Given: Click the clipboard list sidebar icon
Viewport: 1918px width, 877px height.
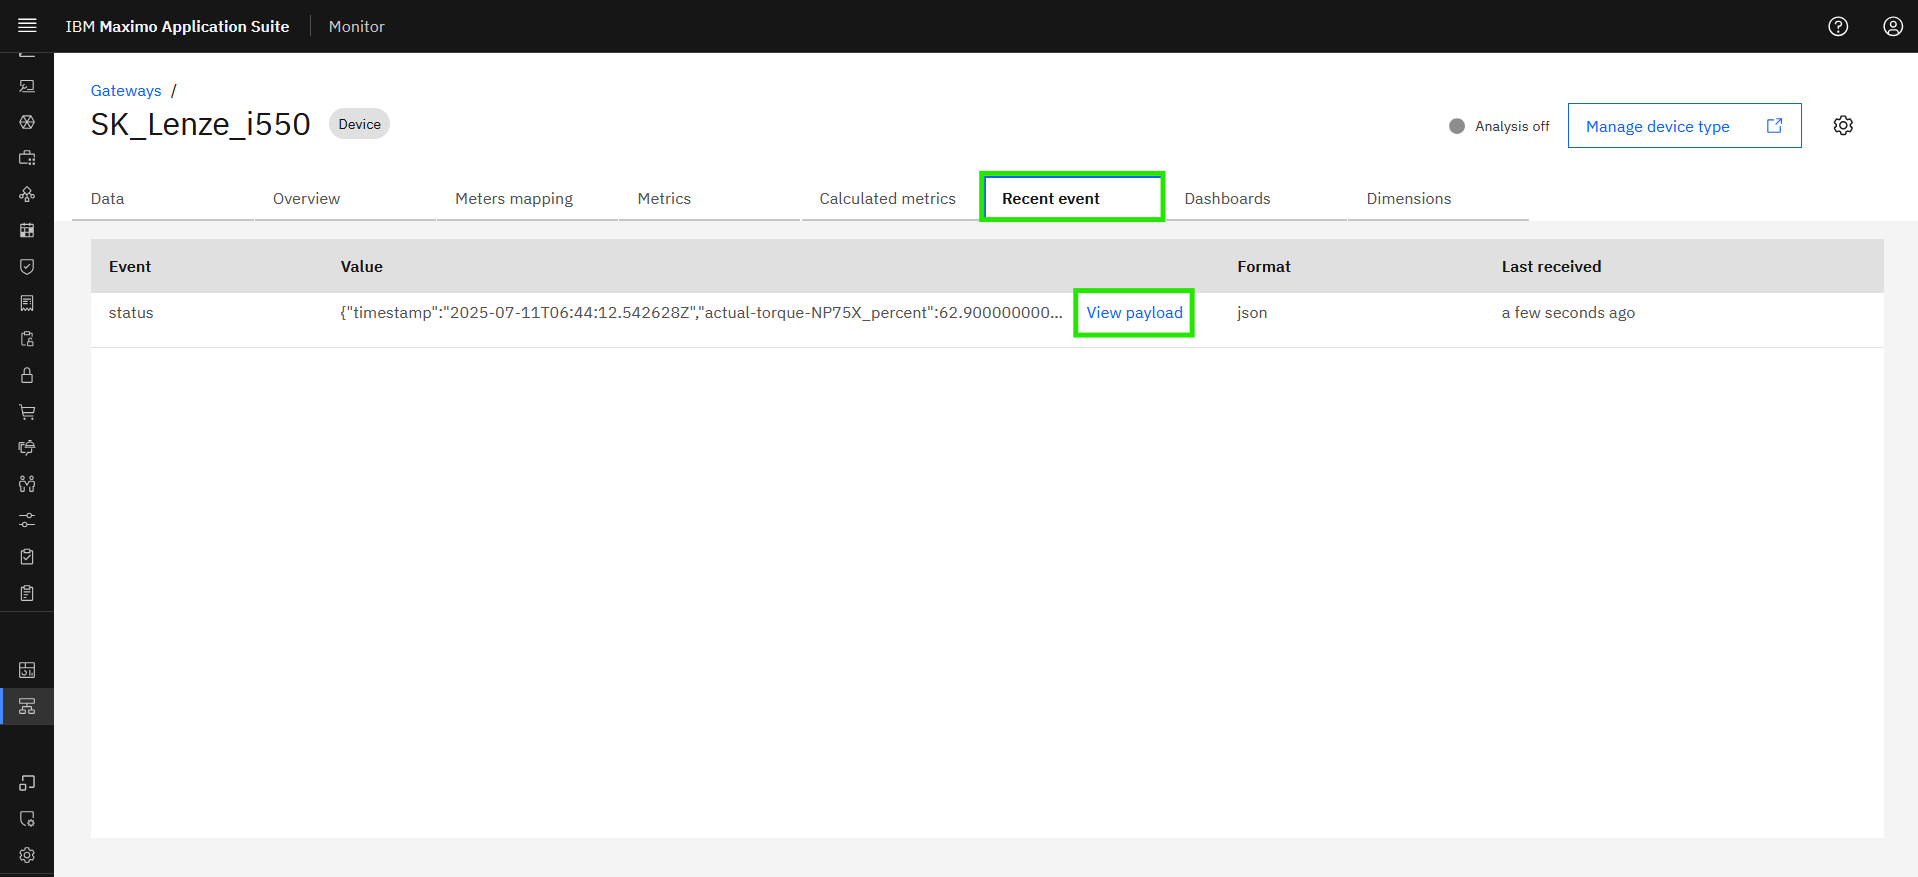Looking at the screenshot, I should pos(27,593).
